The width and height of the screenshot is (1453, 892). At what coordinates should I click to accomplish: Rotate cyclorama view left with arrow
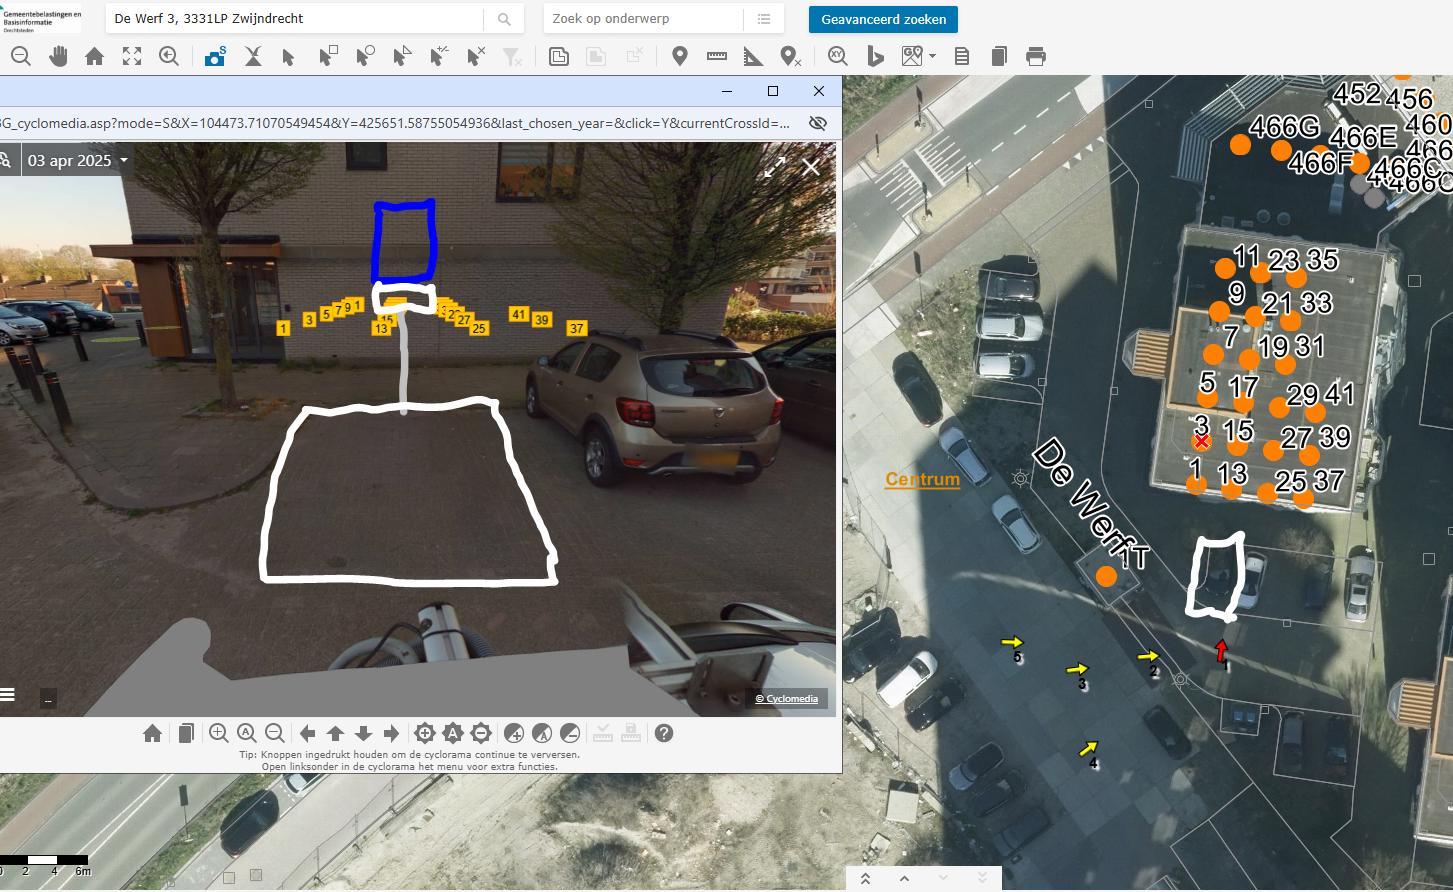(x=308, y=733)
